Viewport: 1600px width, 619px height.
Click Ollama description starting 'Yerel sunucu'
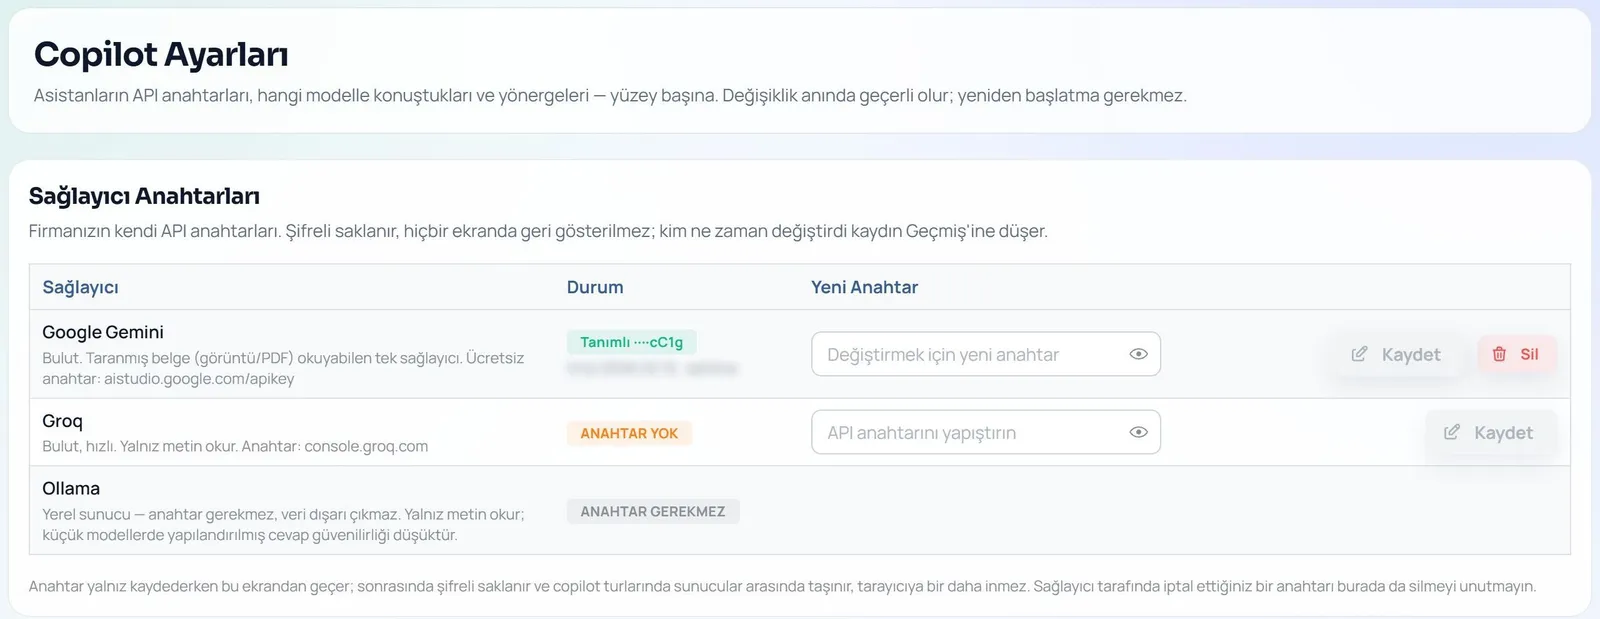pyautogui.click(x=283, y=524)
